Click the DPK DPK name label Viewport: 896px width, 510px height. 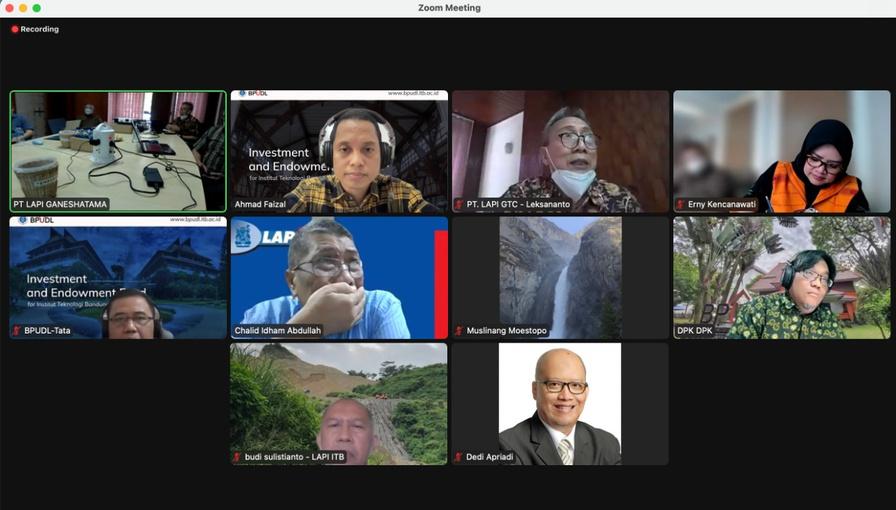695,330
